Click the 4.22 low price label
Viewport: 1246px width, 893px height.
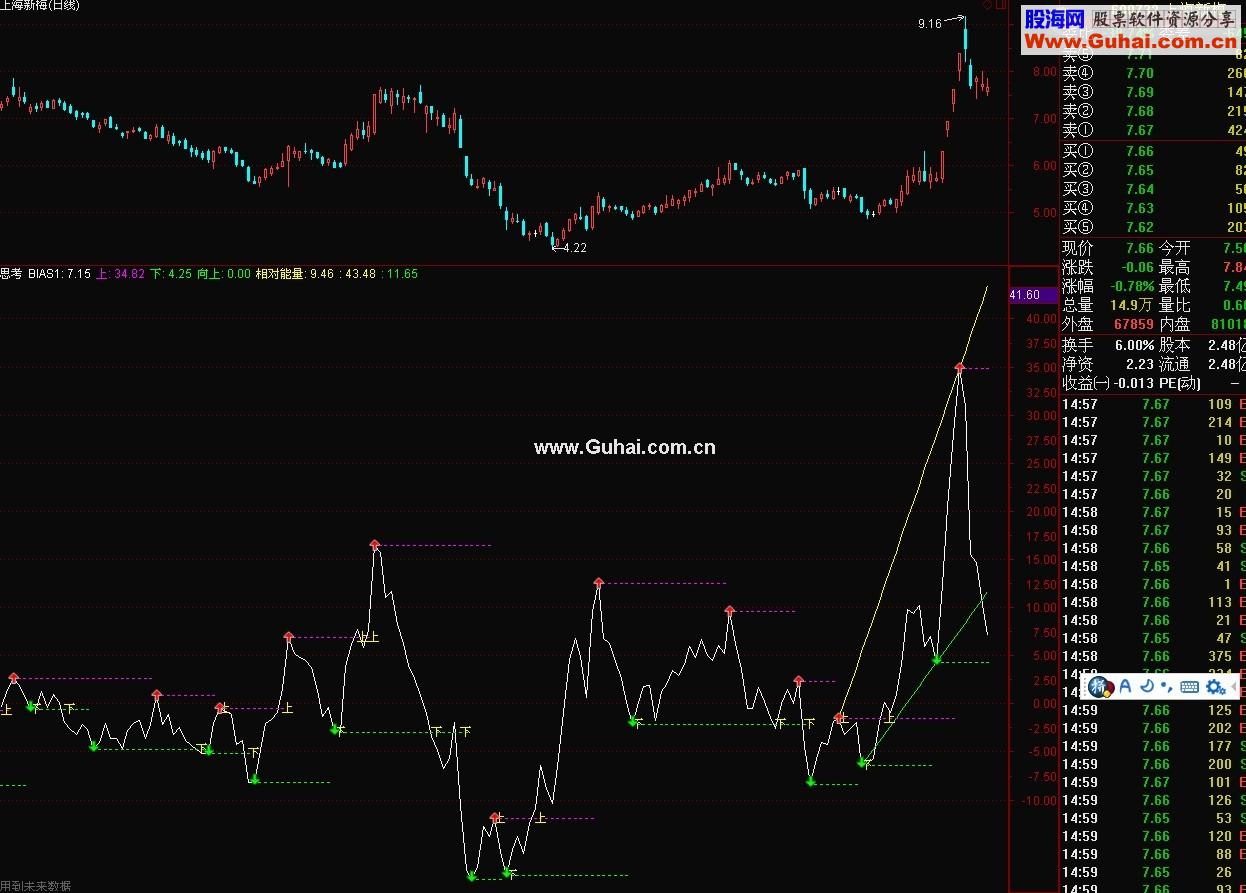(574, 247)
